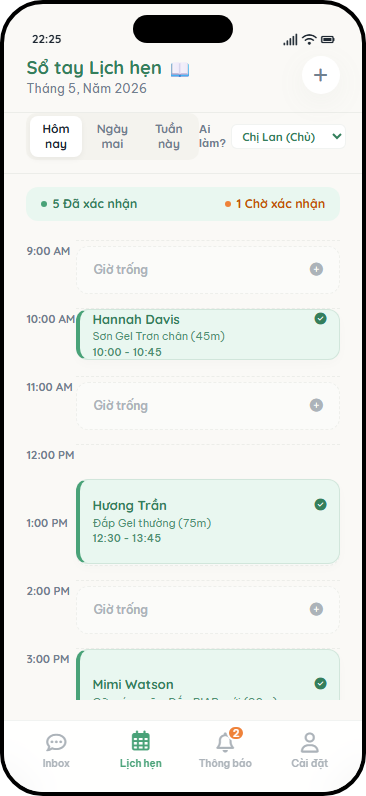
Task: Open Thông báo bell with badge
Action: pos(225,743)
